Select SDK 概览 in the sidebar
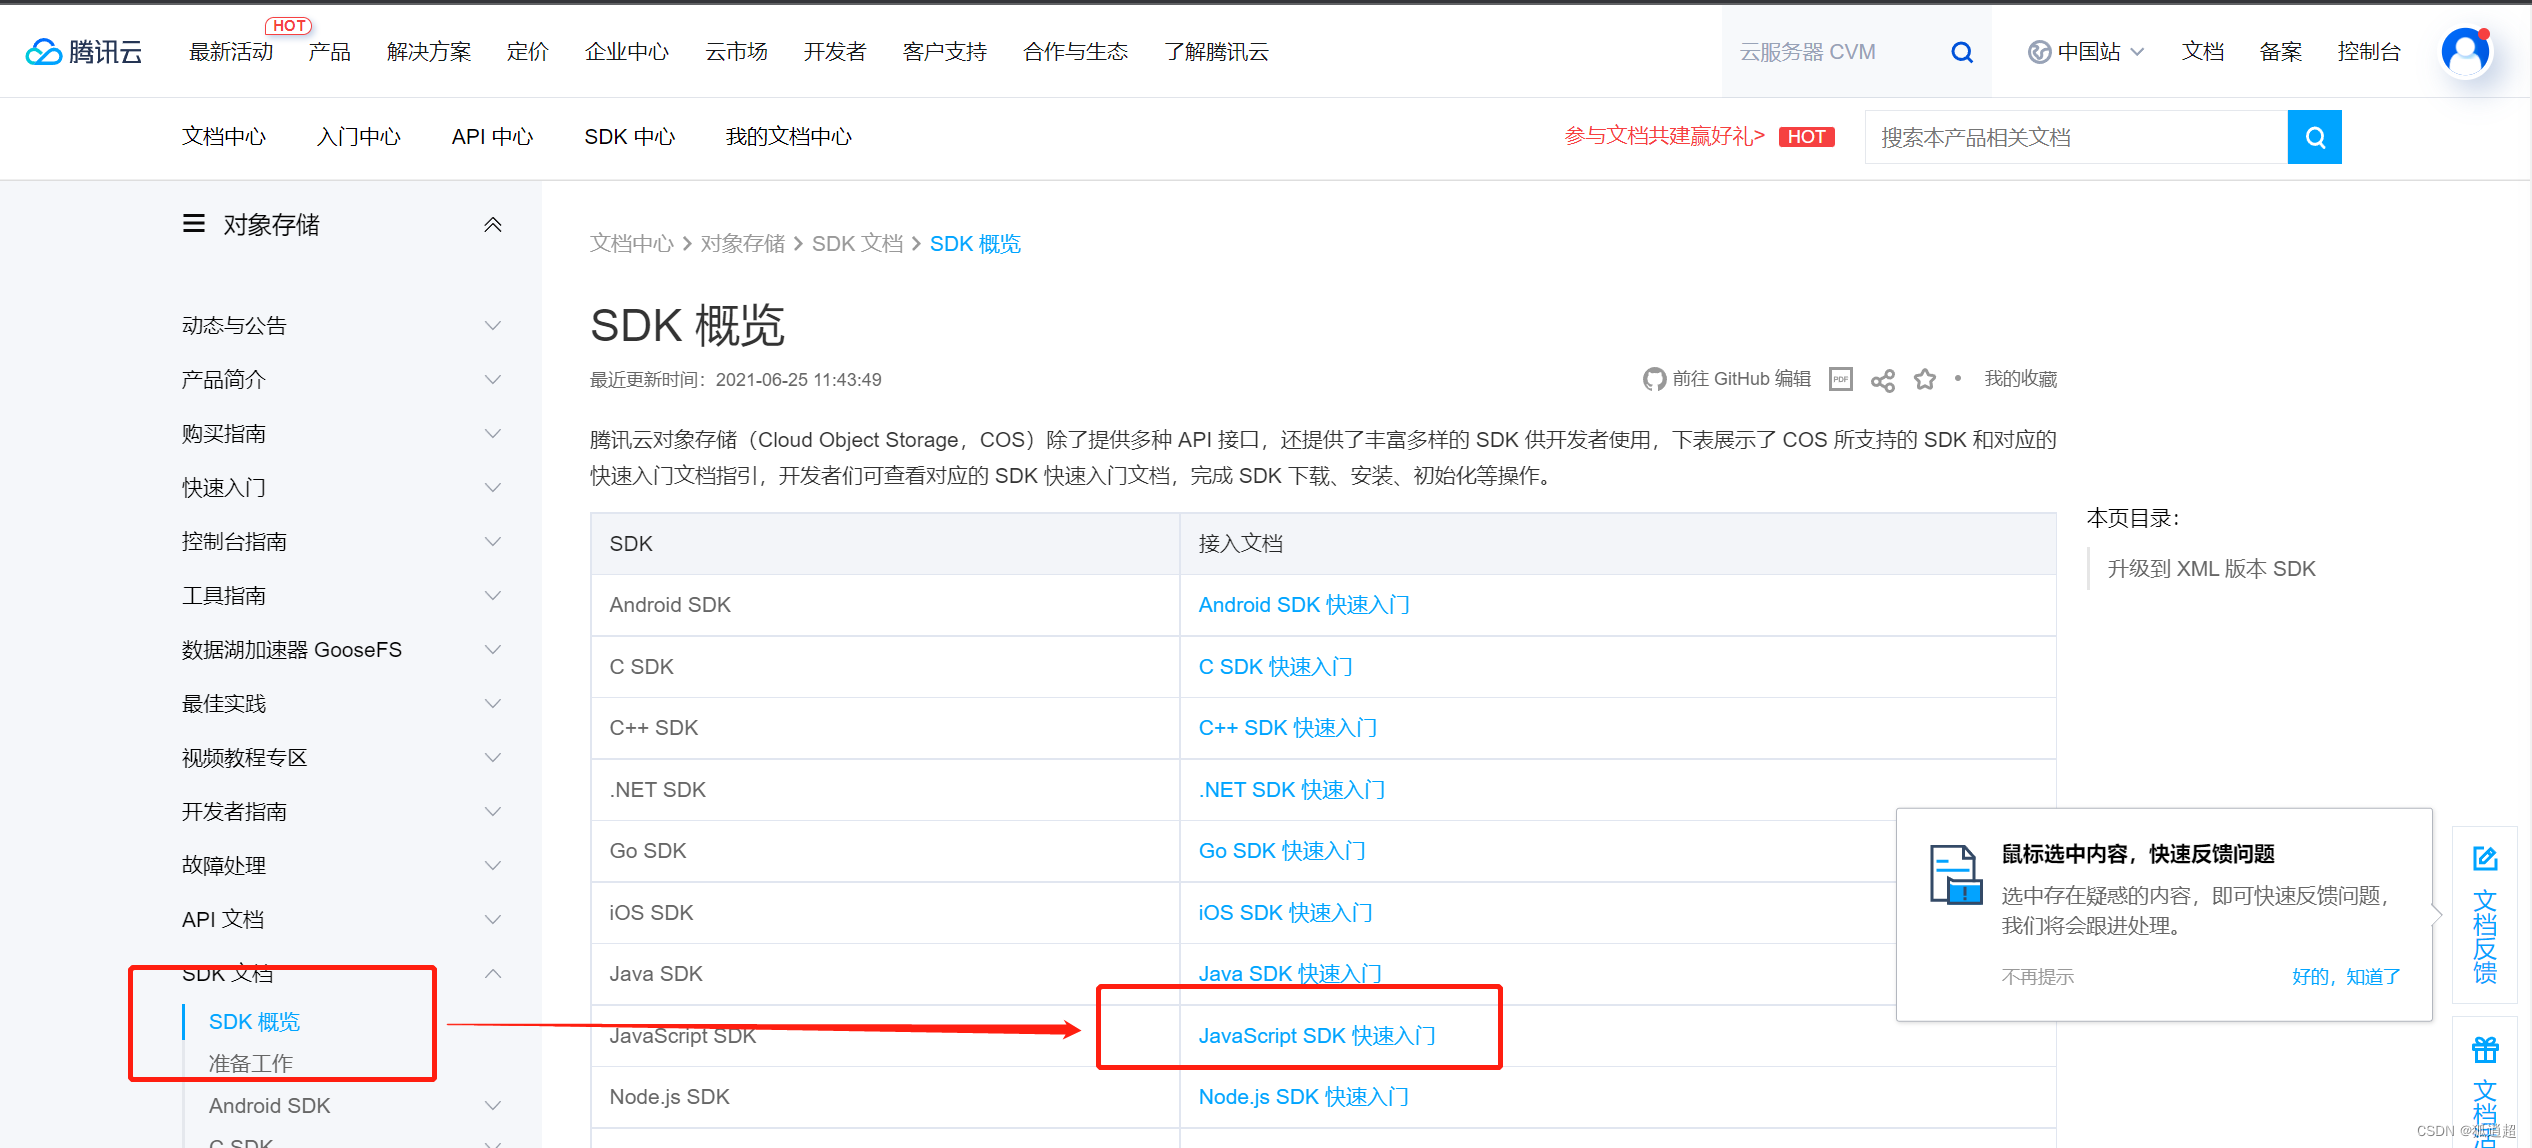 point(254,1022)
